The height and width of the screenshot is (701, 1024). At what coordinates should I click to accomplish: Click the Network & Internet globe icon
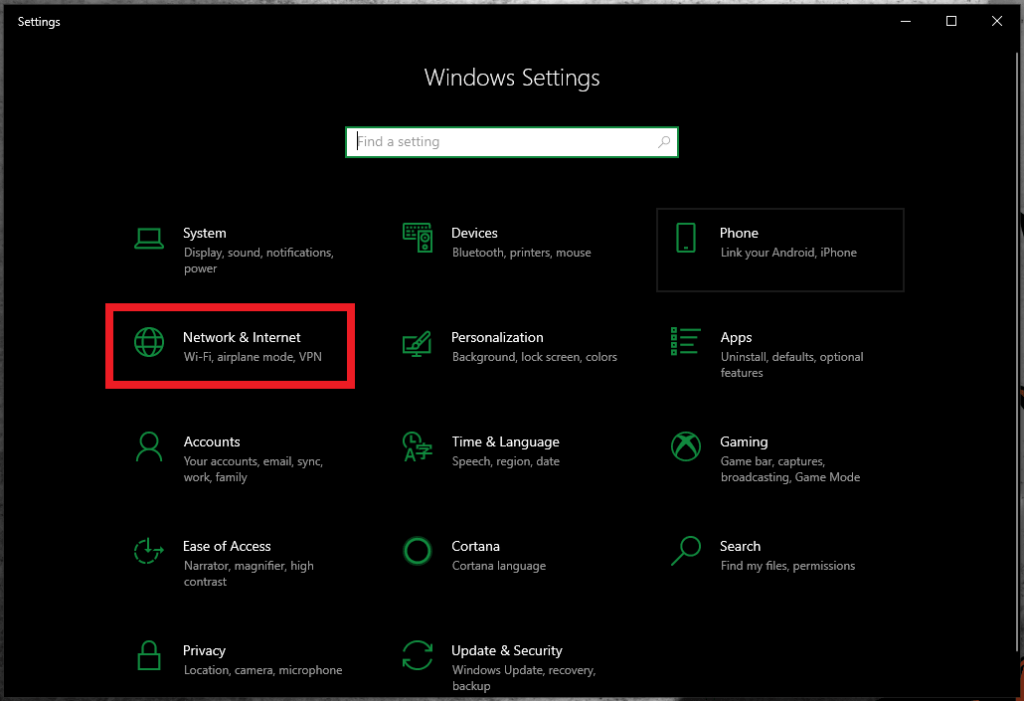point(149,342)
